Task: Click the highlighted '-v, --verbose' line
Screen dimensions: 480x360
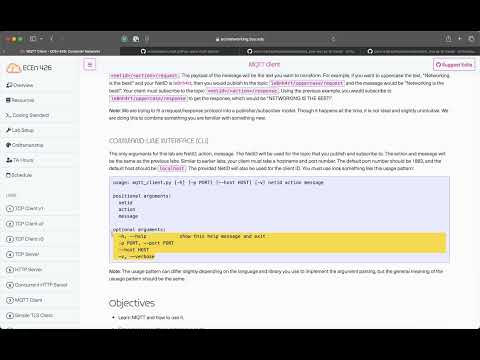Action: click(137, 257)
